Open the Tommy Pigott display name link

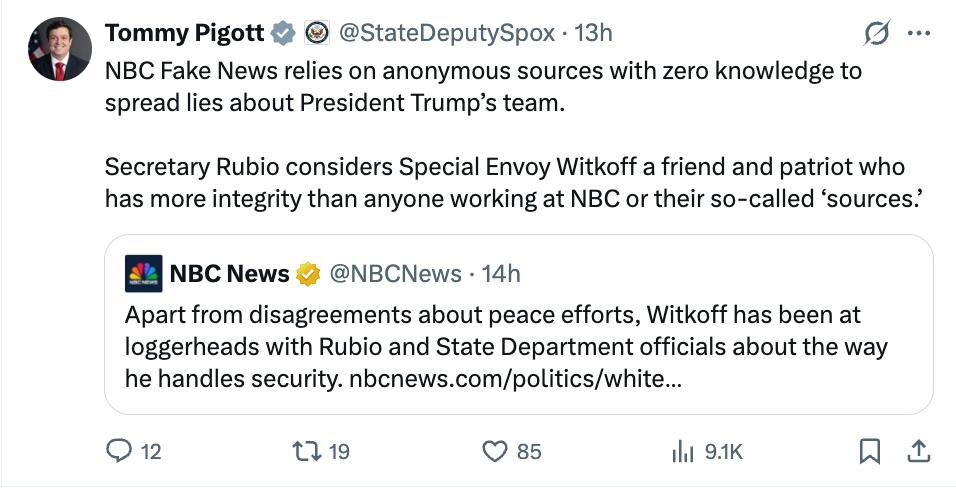click(184, 33)
